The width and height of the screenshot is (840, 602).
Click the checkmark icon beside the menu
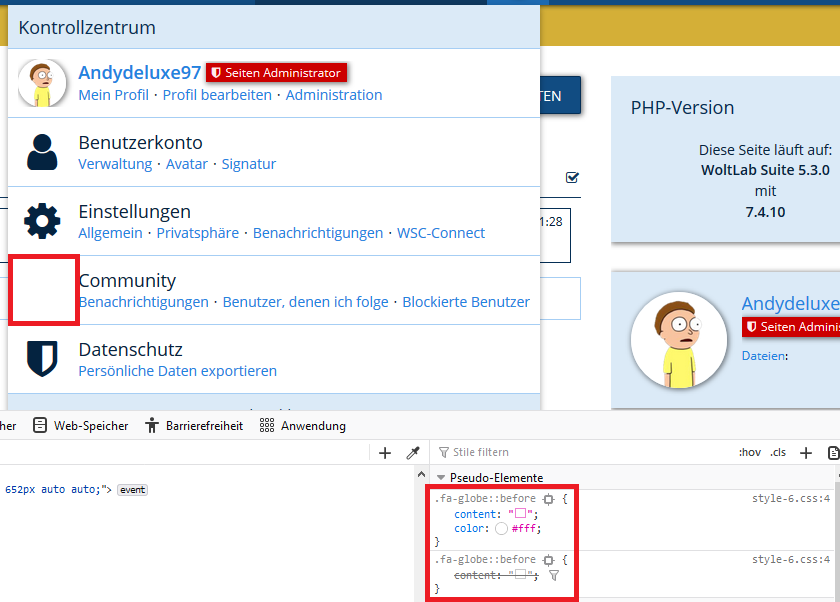(572, 178)
